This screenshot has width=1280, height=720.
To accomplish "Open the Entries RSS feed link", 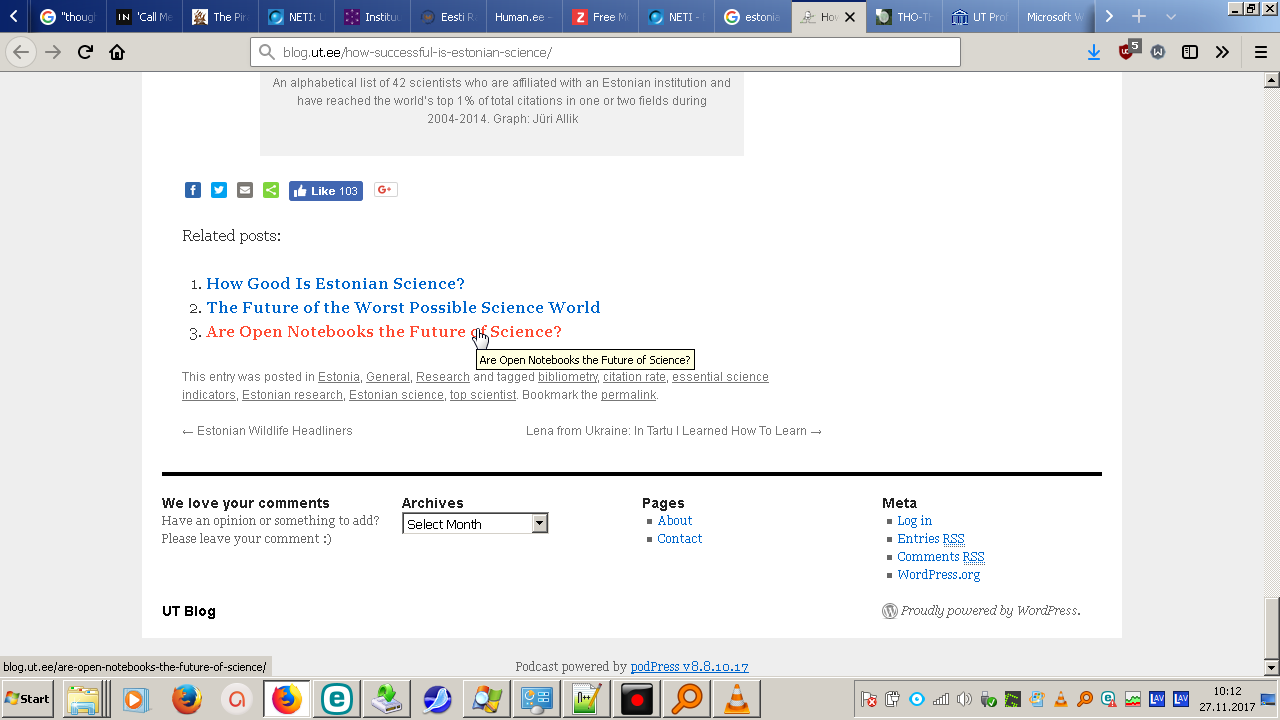I will pos(931,539).
